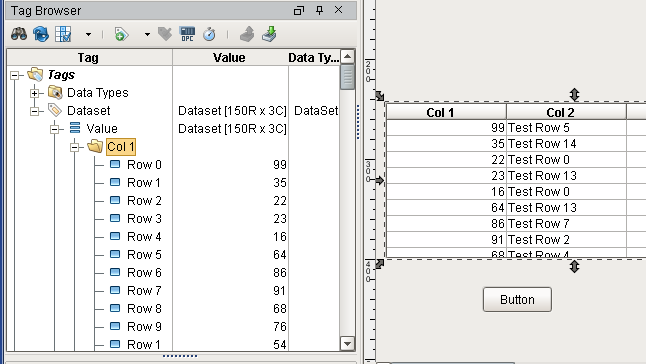
Task: Click Value's Dataset [150R x 3C] cell
Action: pos(232,129)
